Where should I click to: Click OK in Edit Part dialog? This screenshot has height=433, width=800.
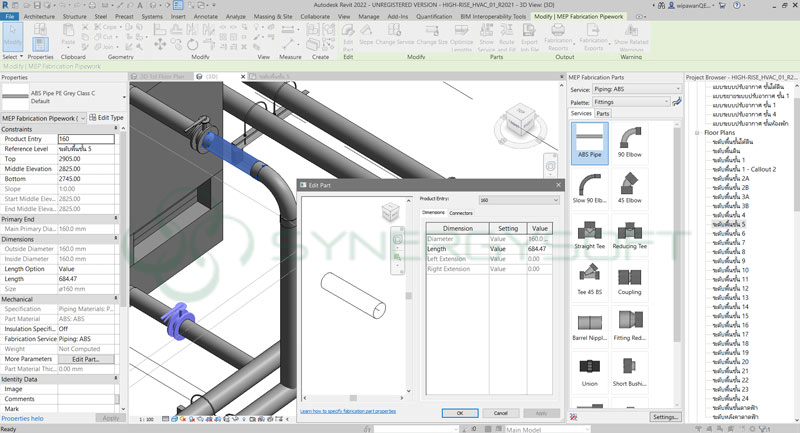point(459,412)
